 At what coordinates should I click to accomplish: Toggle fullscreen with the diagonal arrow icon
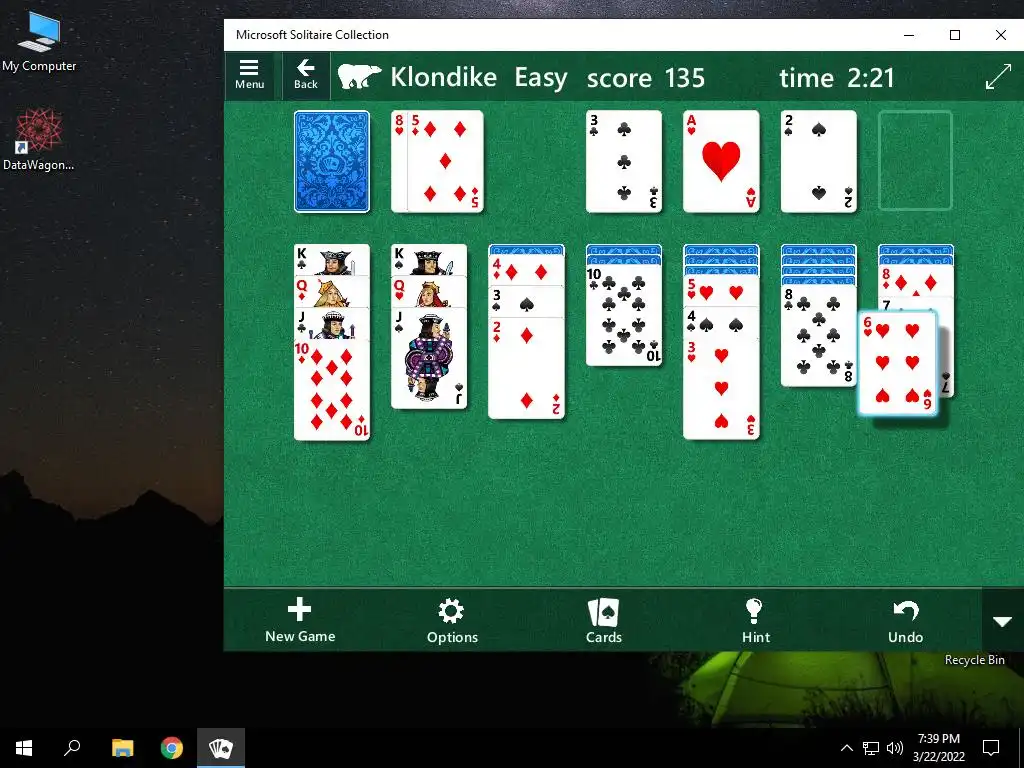pos(998,77)
